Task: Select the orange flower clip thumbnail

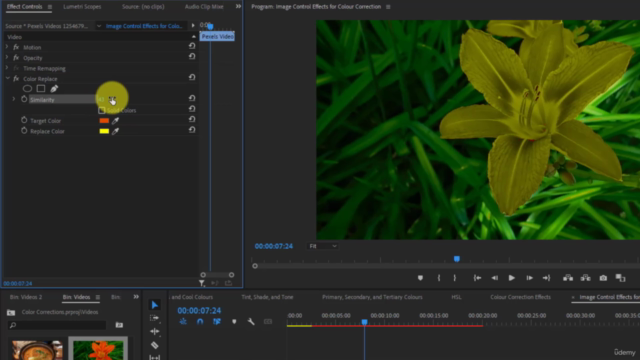Action: point(98,350)
